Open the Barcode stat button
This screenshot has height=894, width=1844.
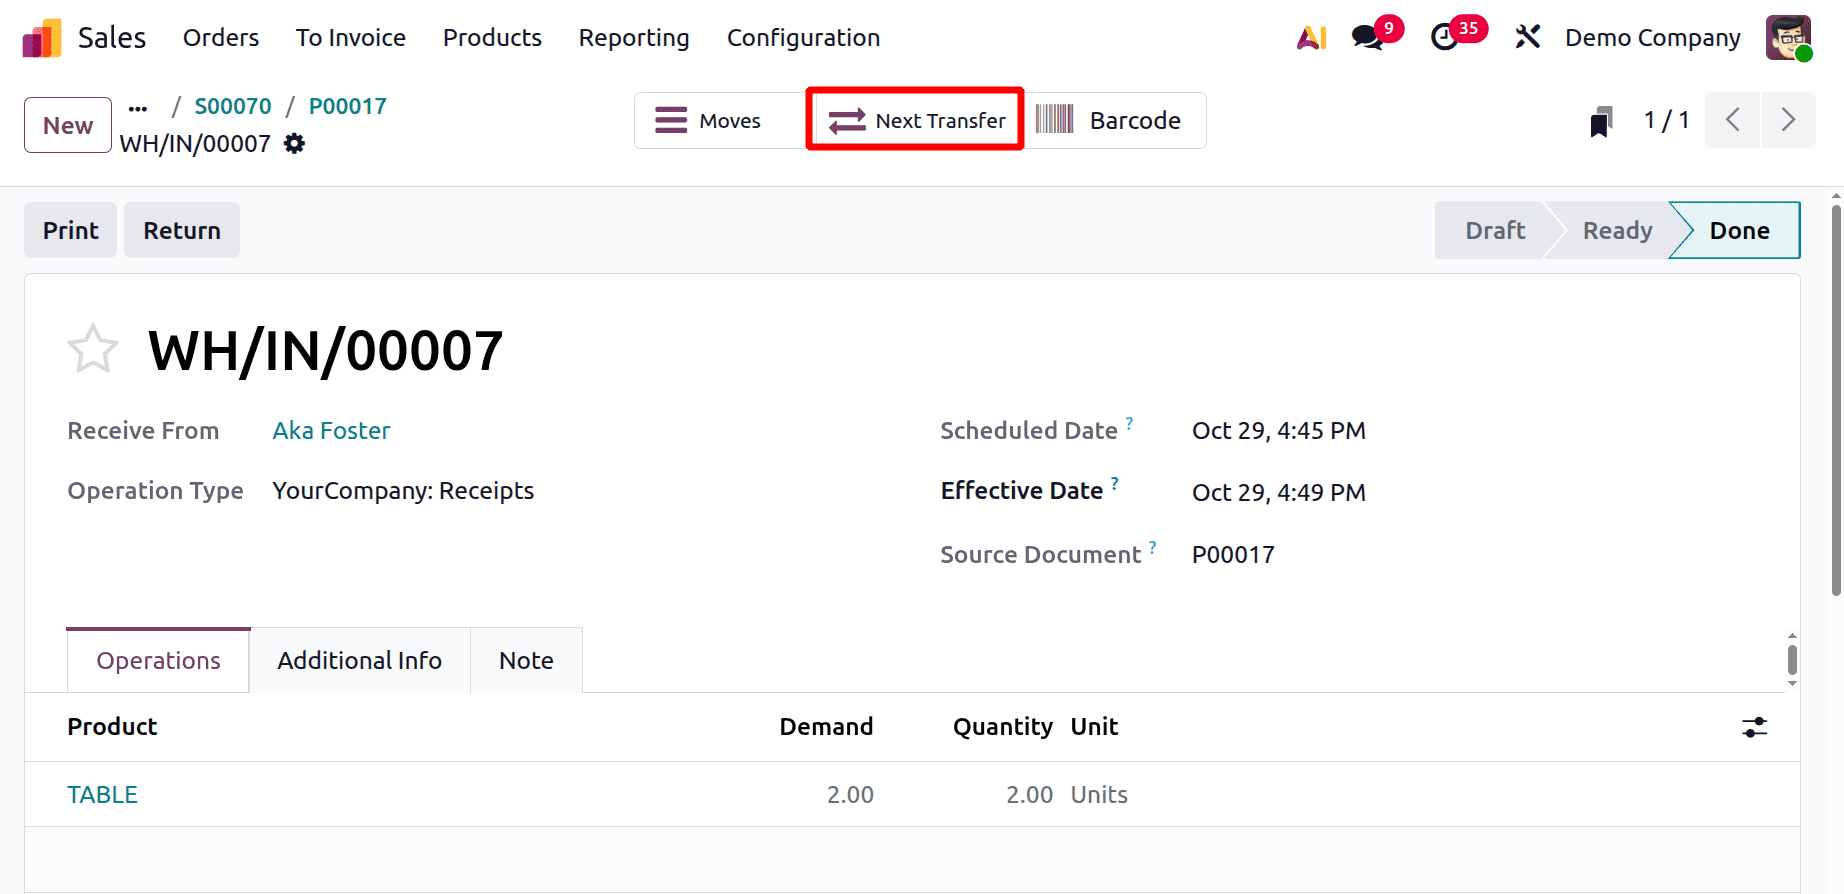(x=1115, y=121)
